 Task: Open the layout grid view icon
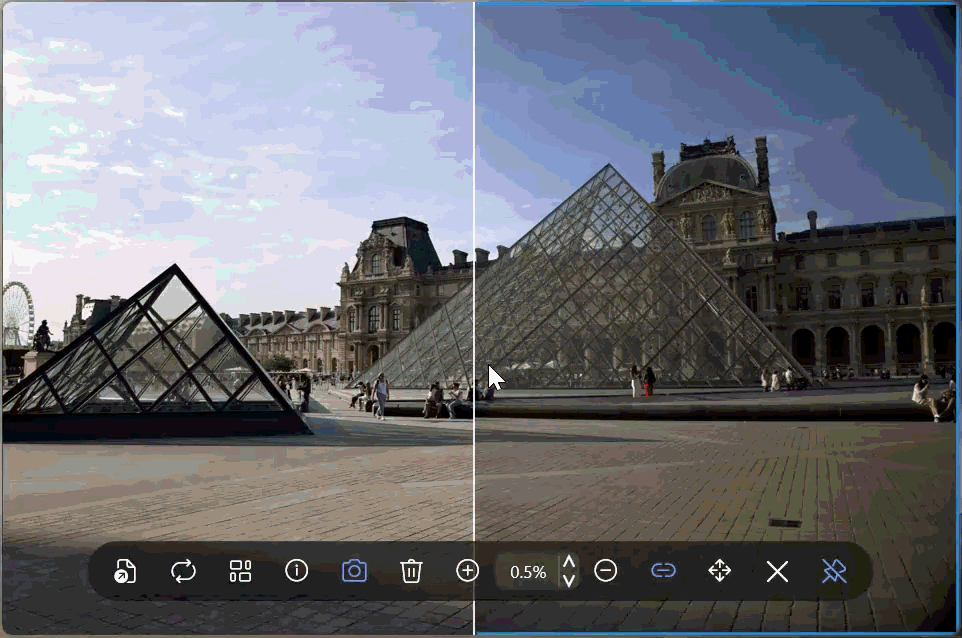tap(240, 571)
